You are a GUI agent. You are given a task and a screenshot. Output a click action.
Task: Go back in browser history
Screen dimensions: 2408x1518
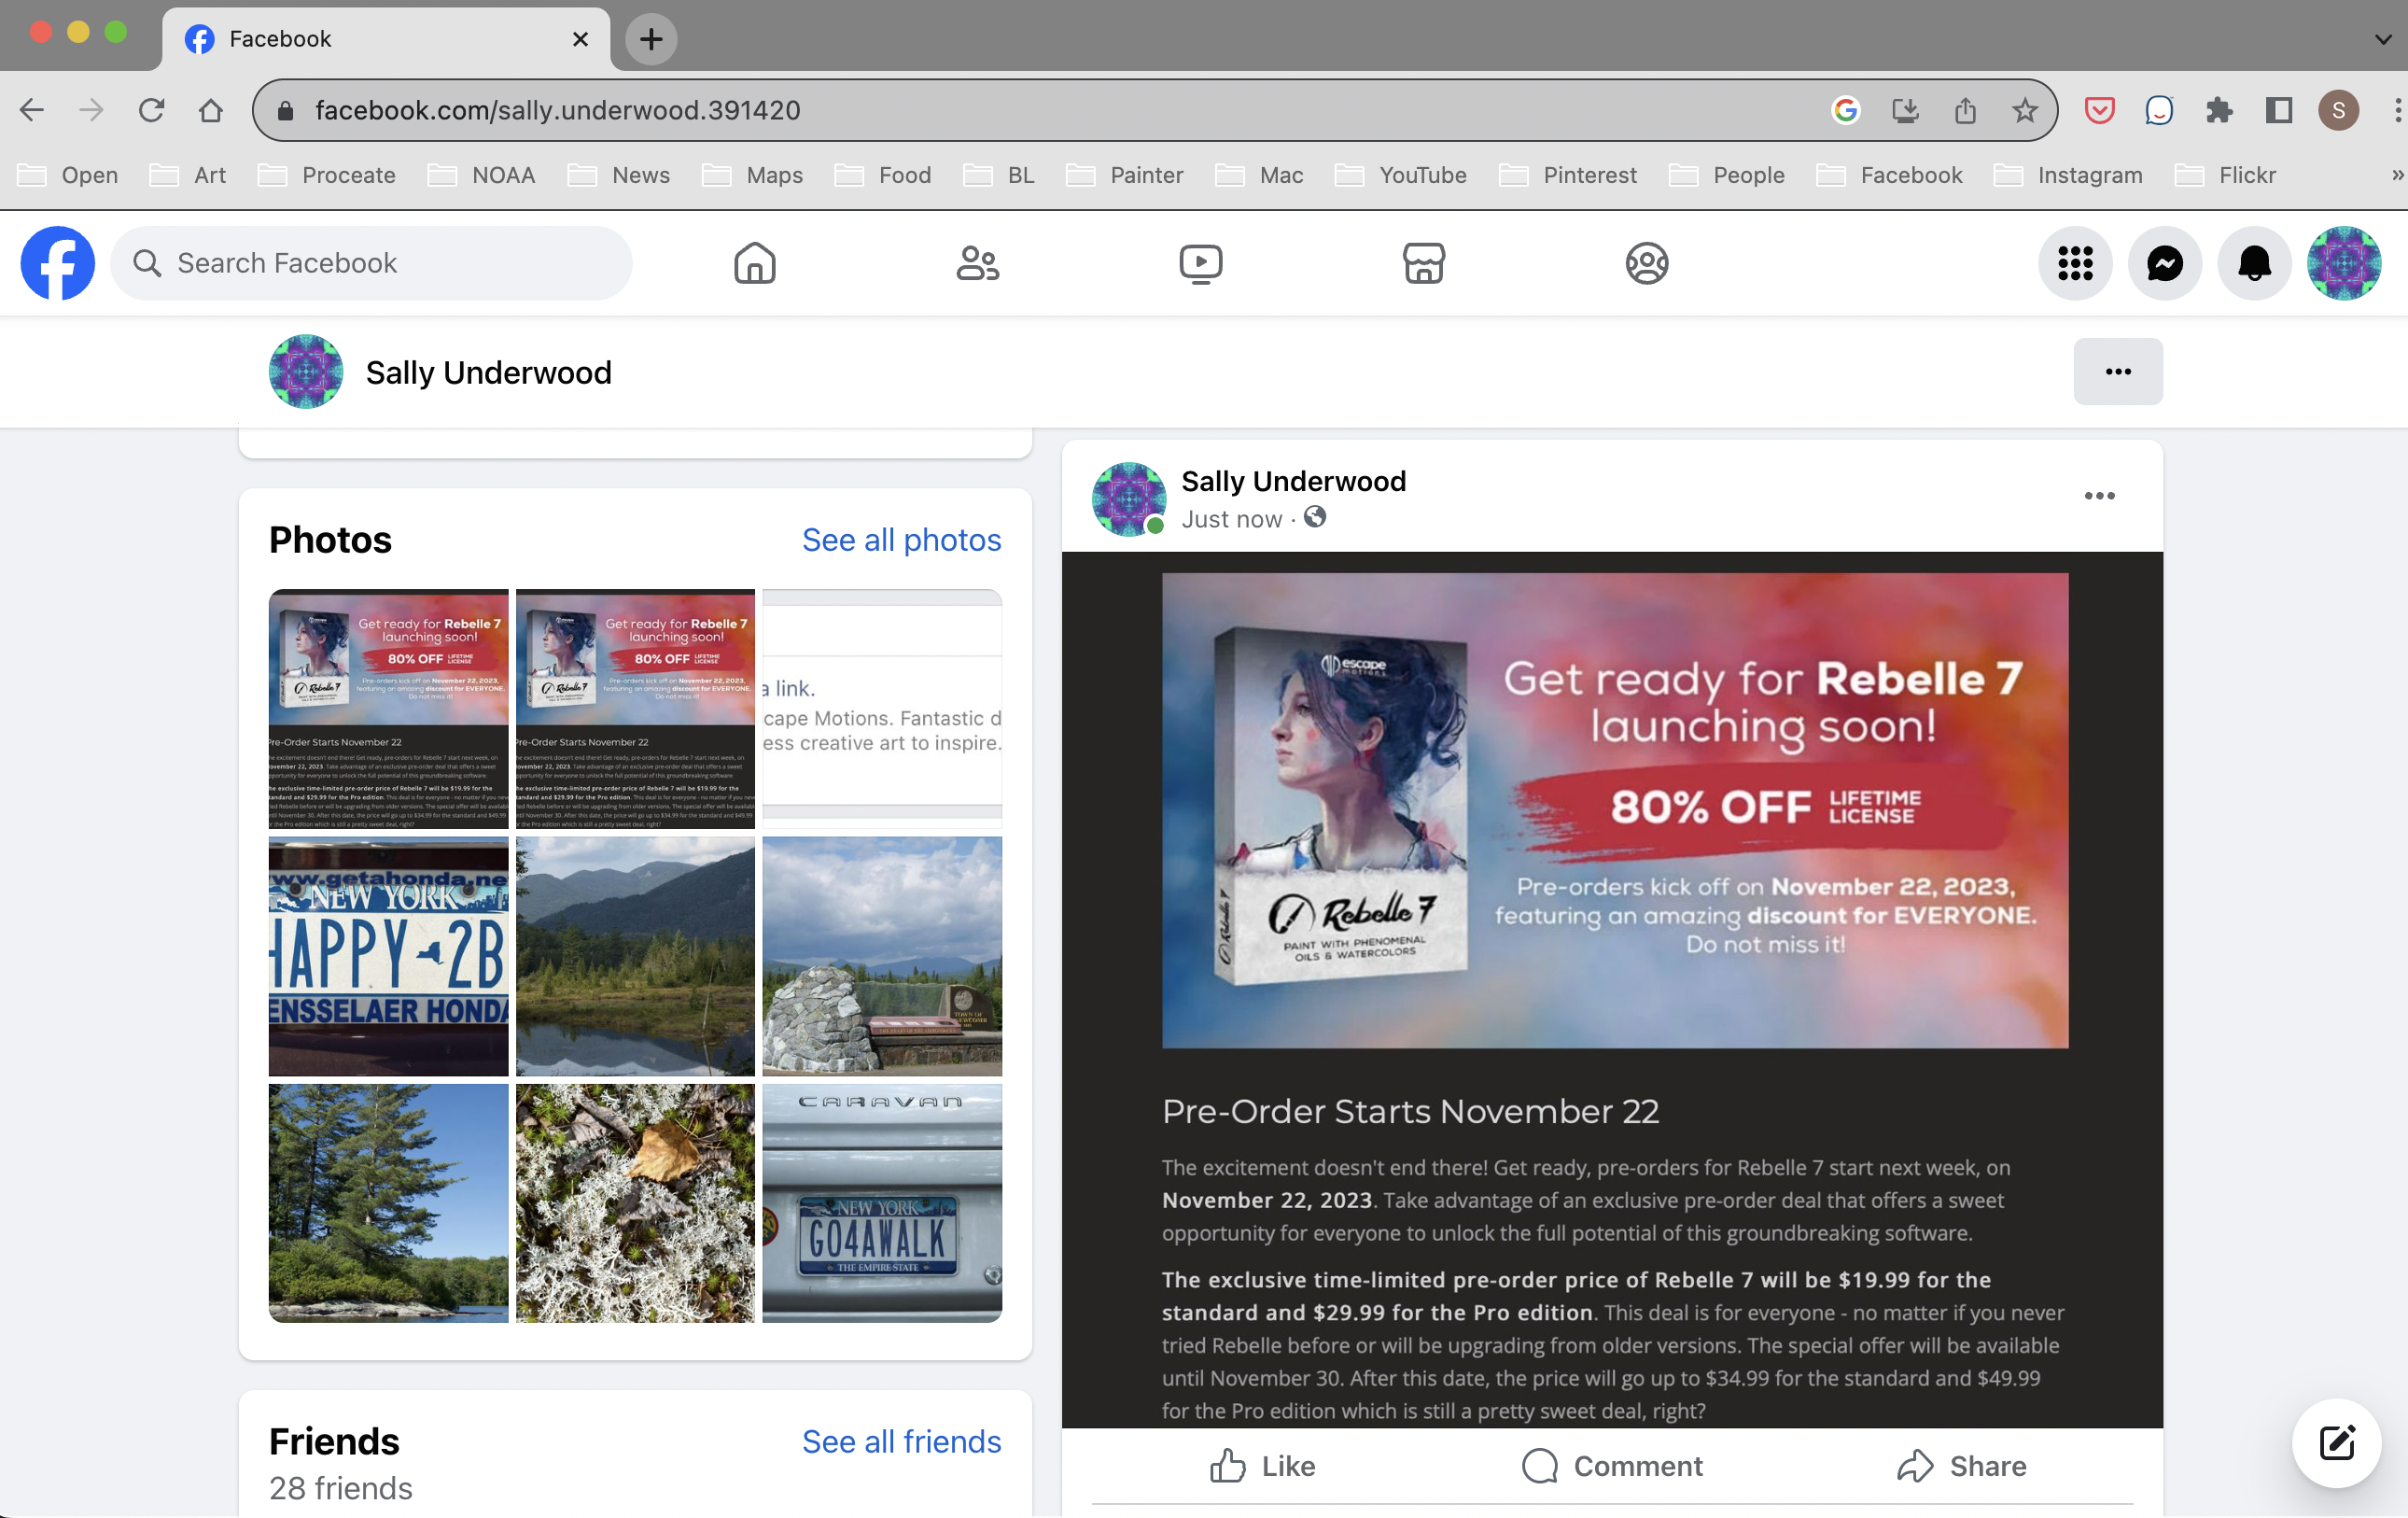[32, 110]
